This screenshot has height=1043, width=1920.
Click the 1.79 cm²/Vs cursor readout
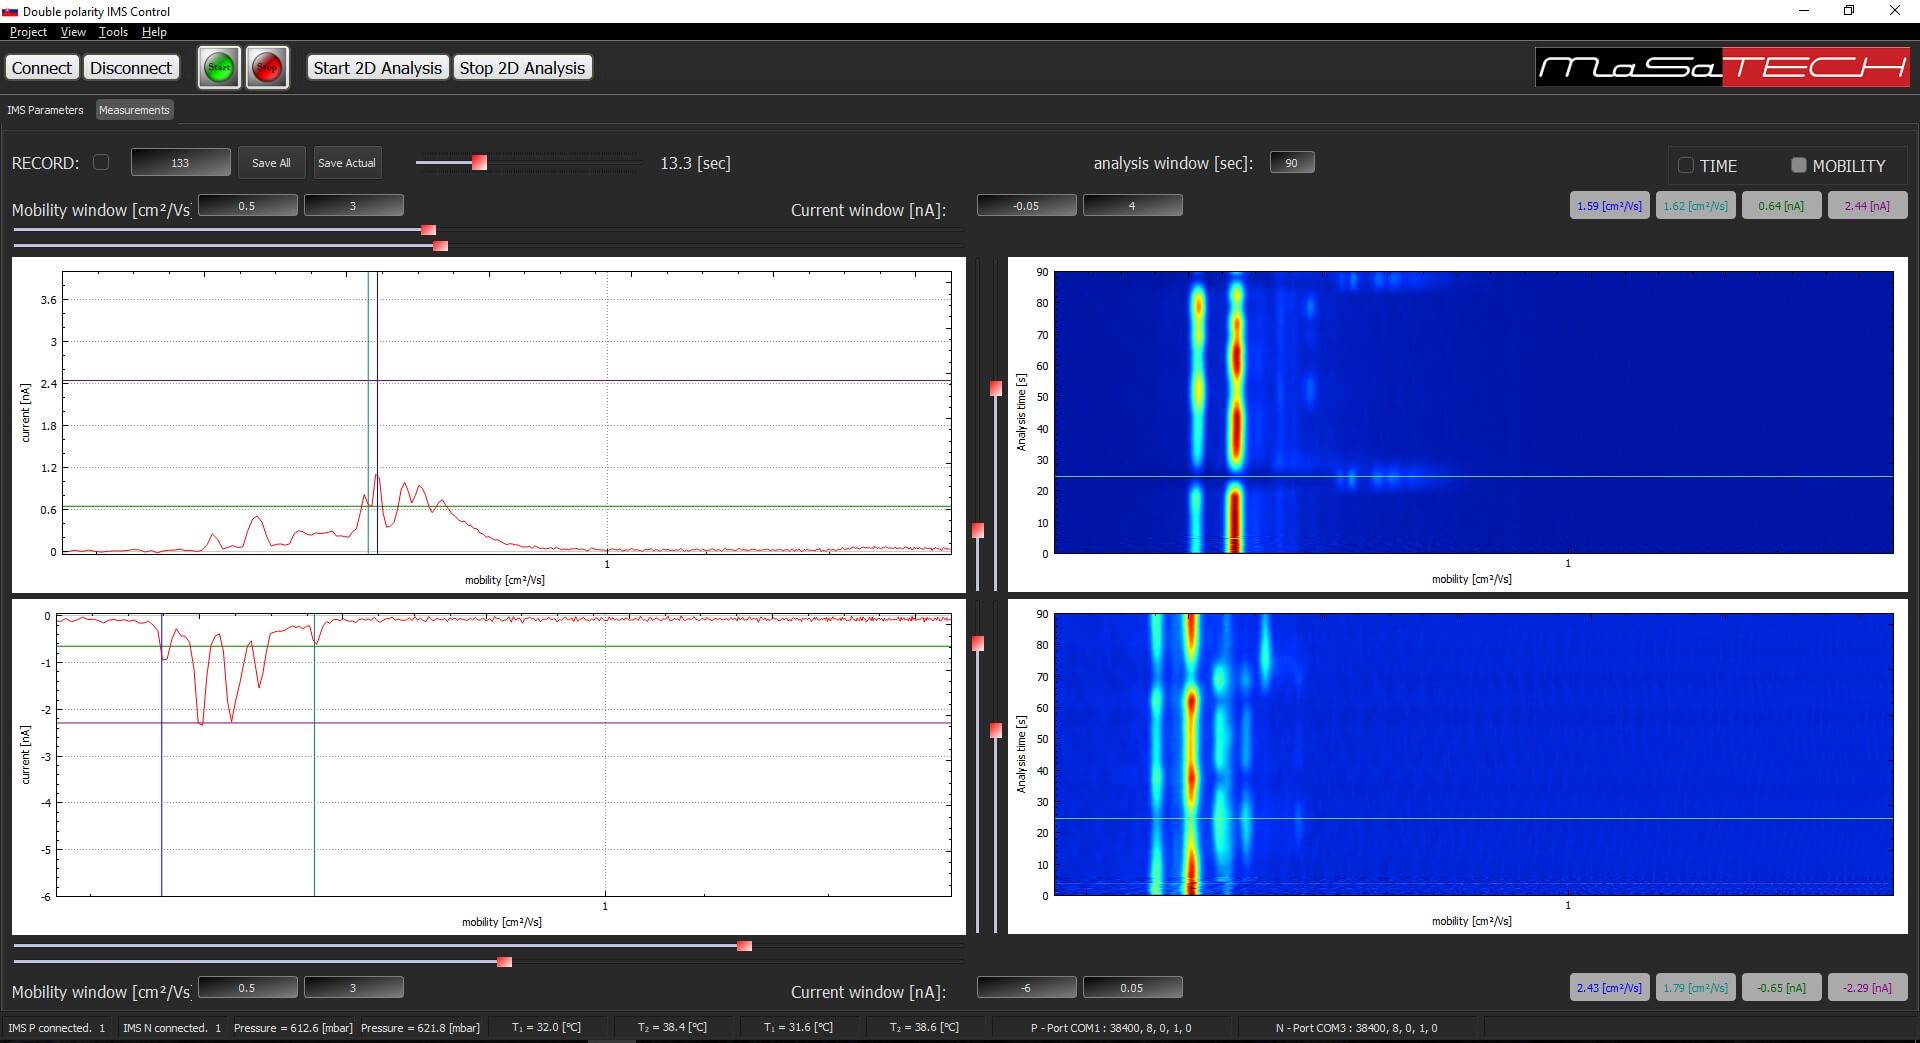[x=1695, y=988]
